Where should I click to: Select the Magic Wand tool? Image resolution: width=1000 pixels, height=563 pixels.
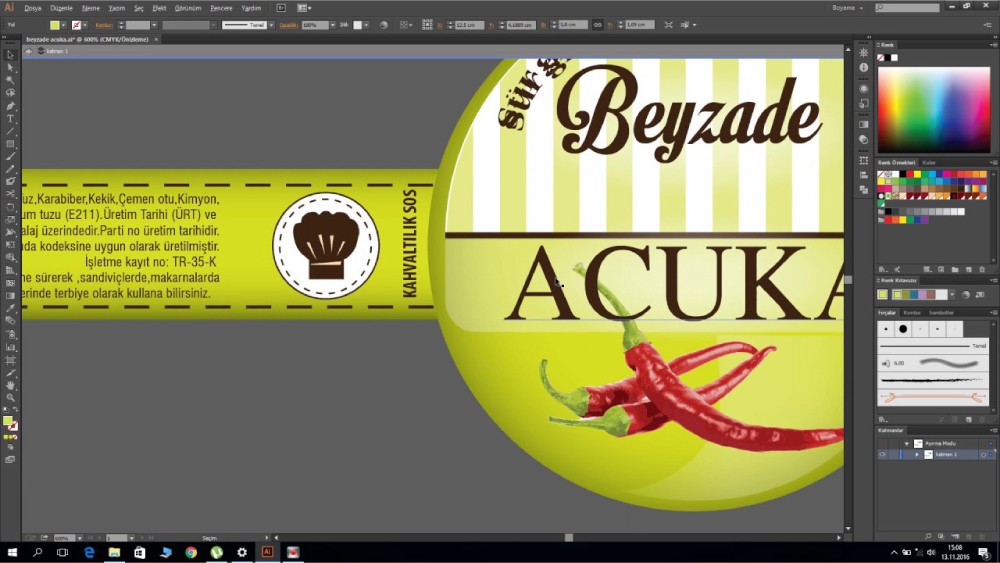coord(10,80)
